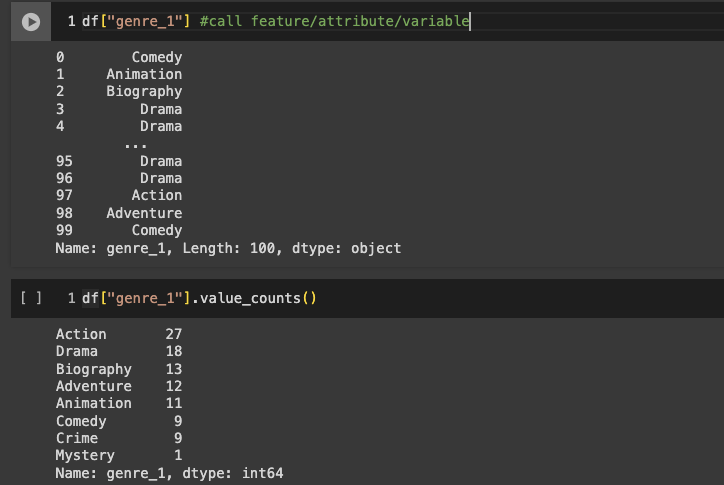Click the 'Animation' value in row 1

click(x=144, y=74)
